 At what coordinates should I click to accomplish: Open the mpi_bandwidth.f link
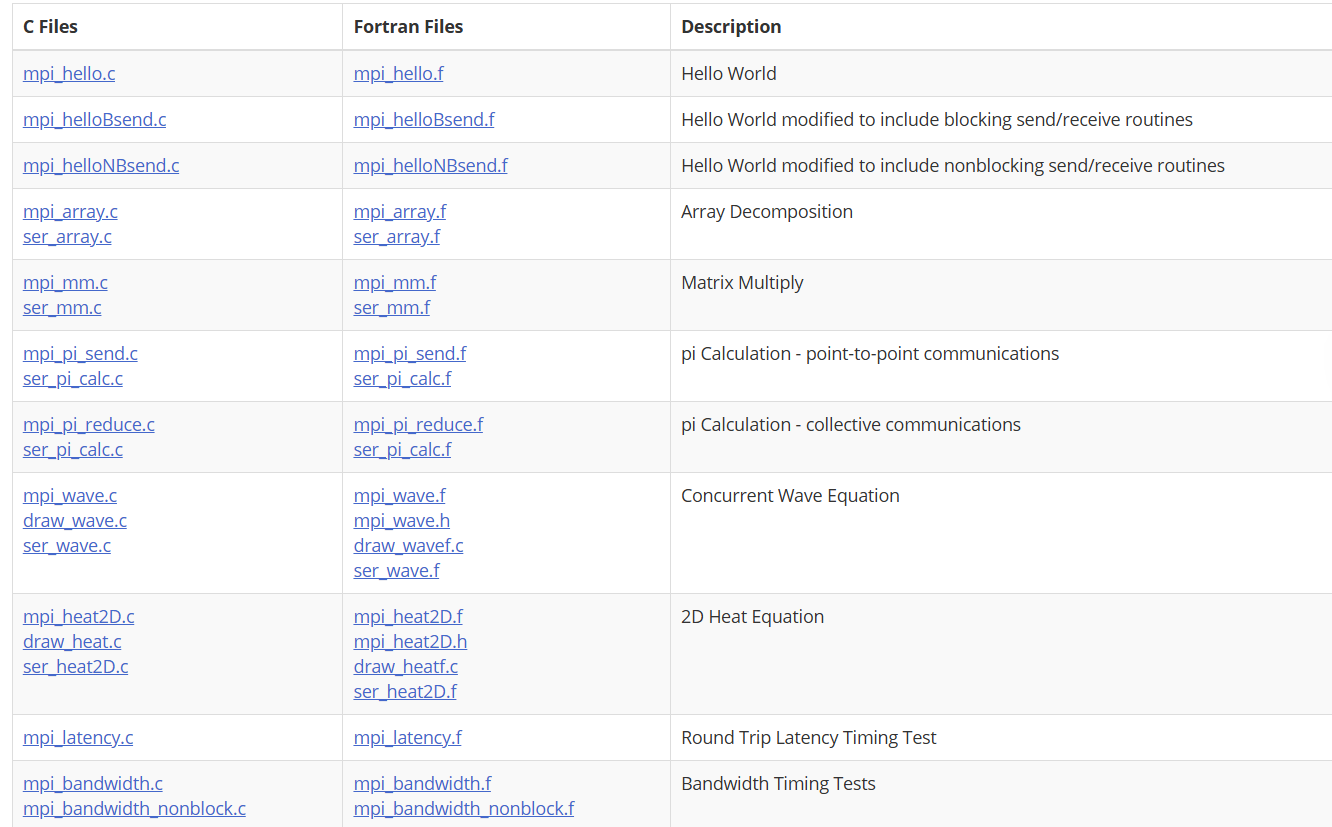[422, 784]
